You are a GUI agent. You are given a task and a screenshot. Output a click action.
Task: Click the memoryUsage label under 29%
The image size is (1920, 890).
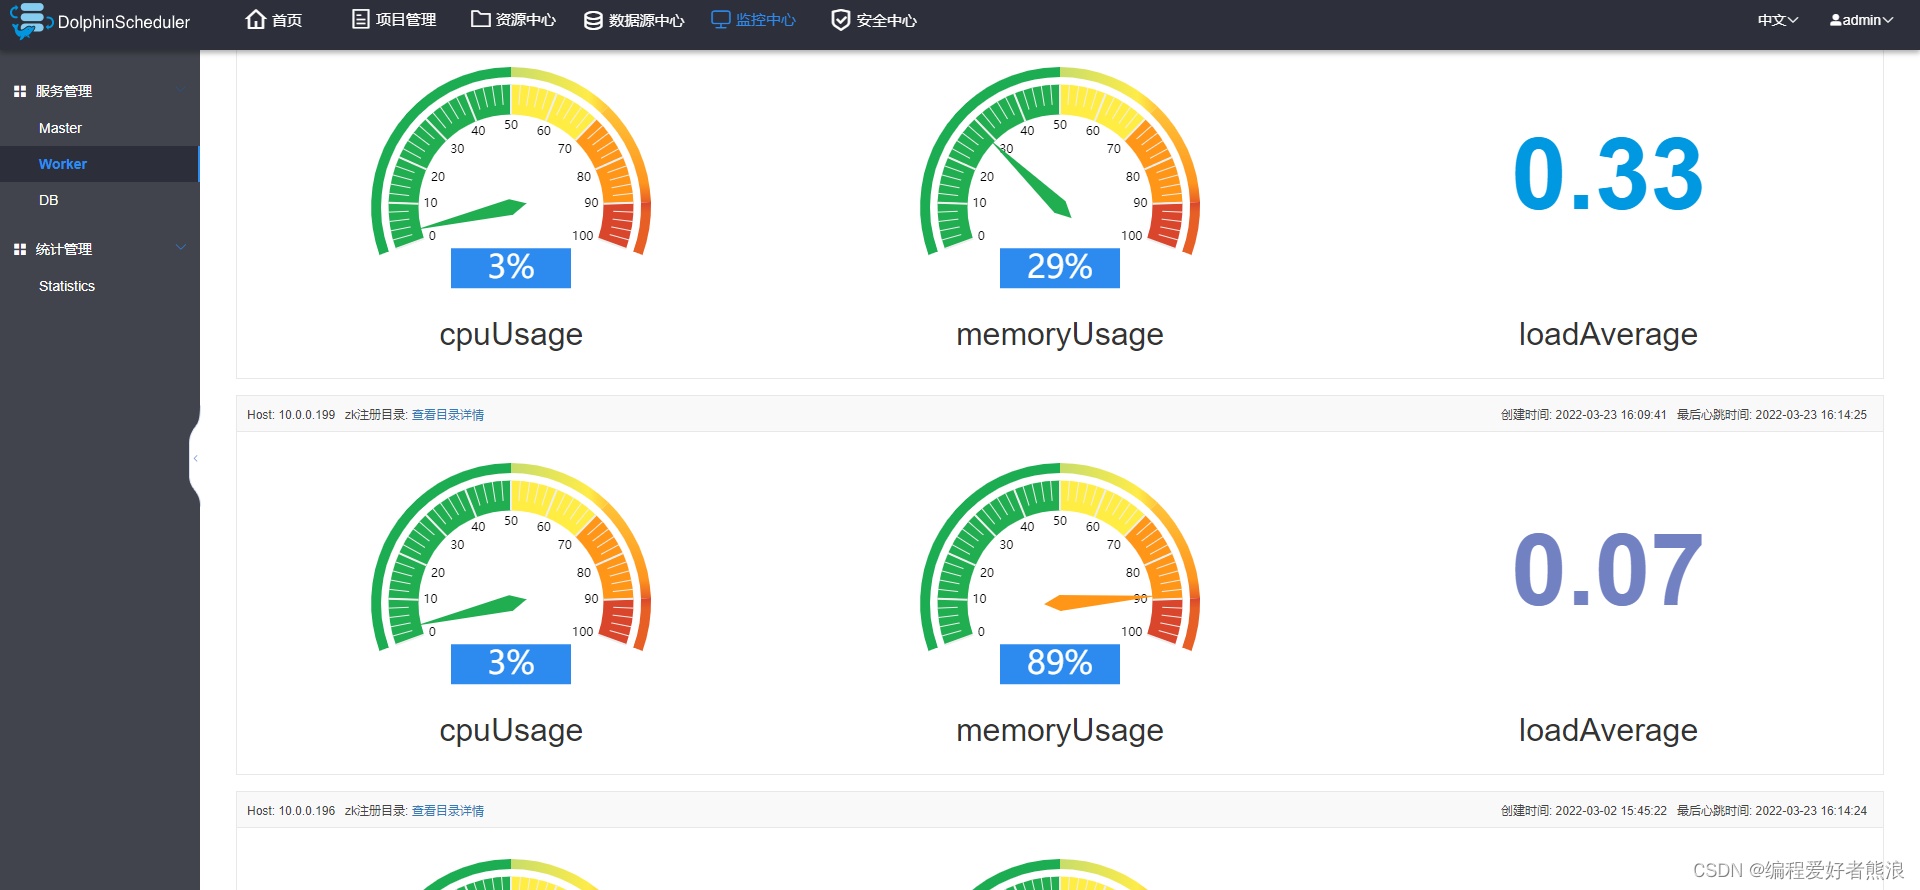coord(1060,335)
